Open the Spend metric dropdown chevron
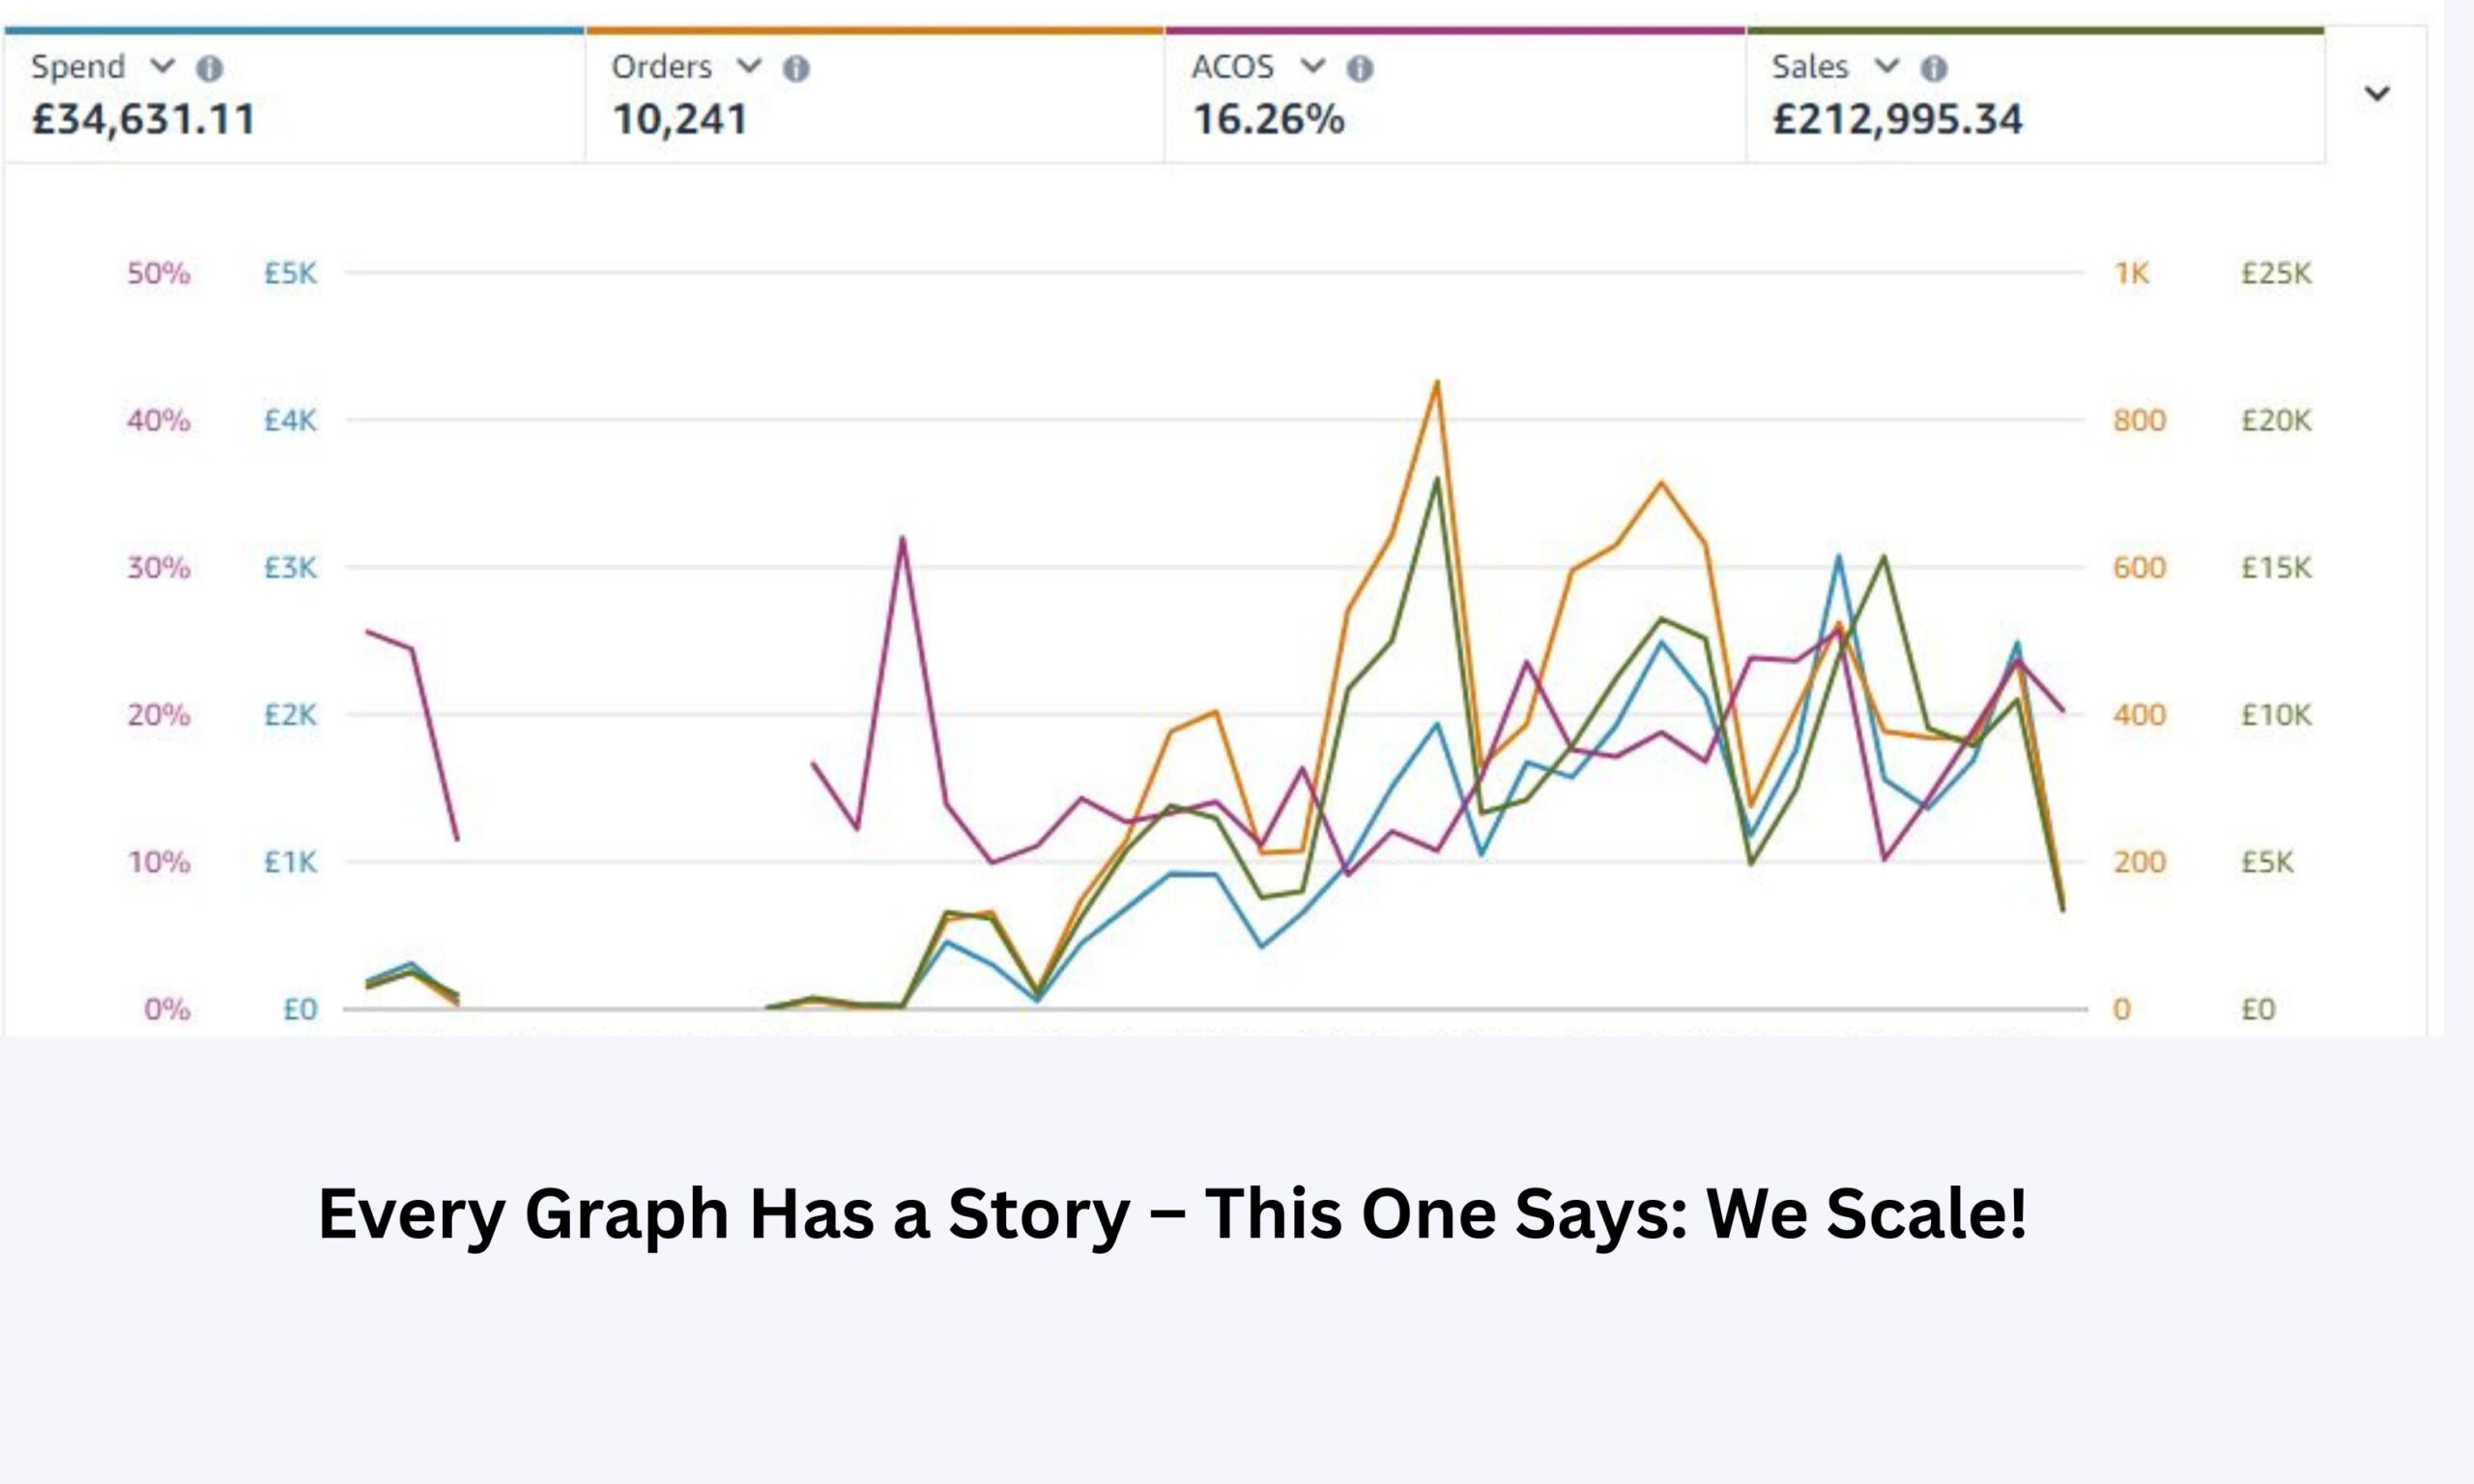This screenshot has height=1484, width=2474. pyautogui.click(x=162, y=67)
